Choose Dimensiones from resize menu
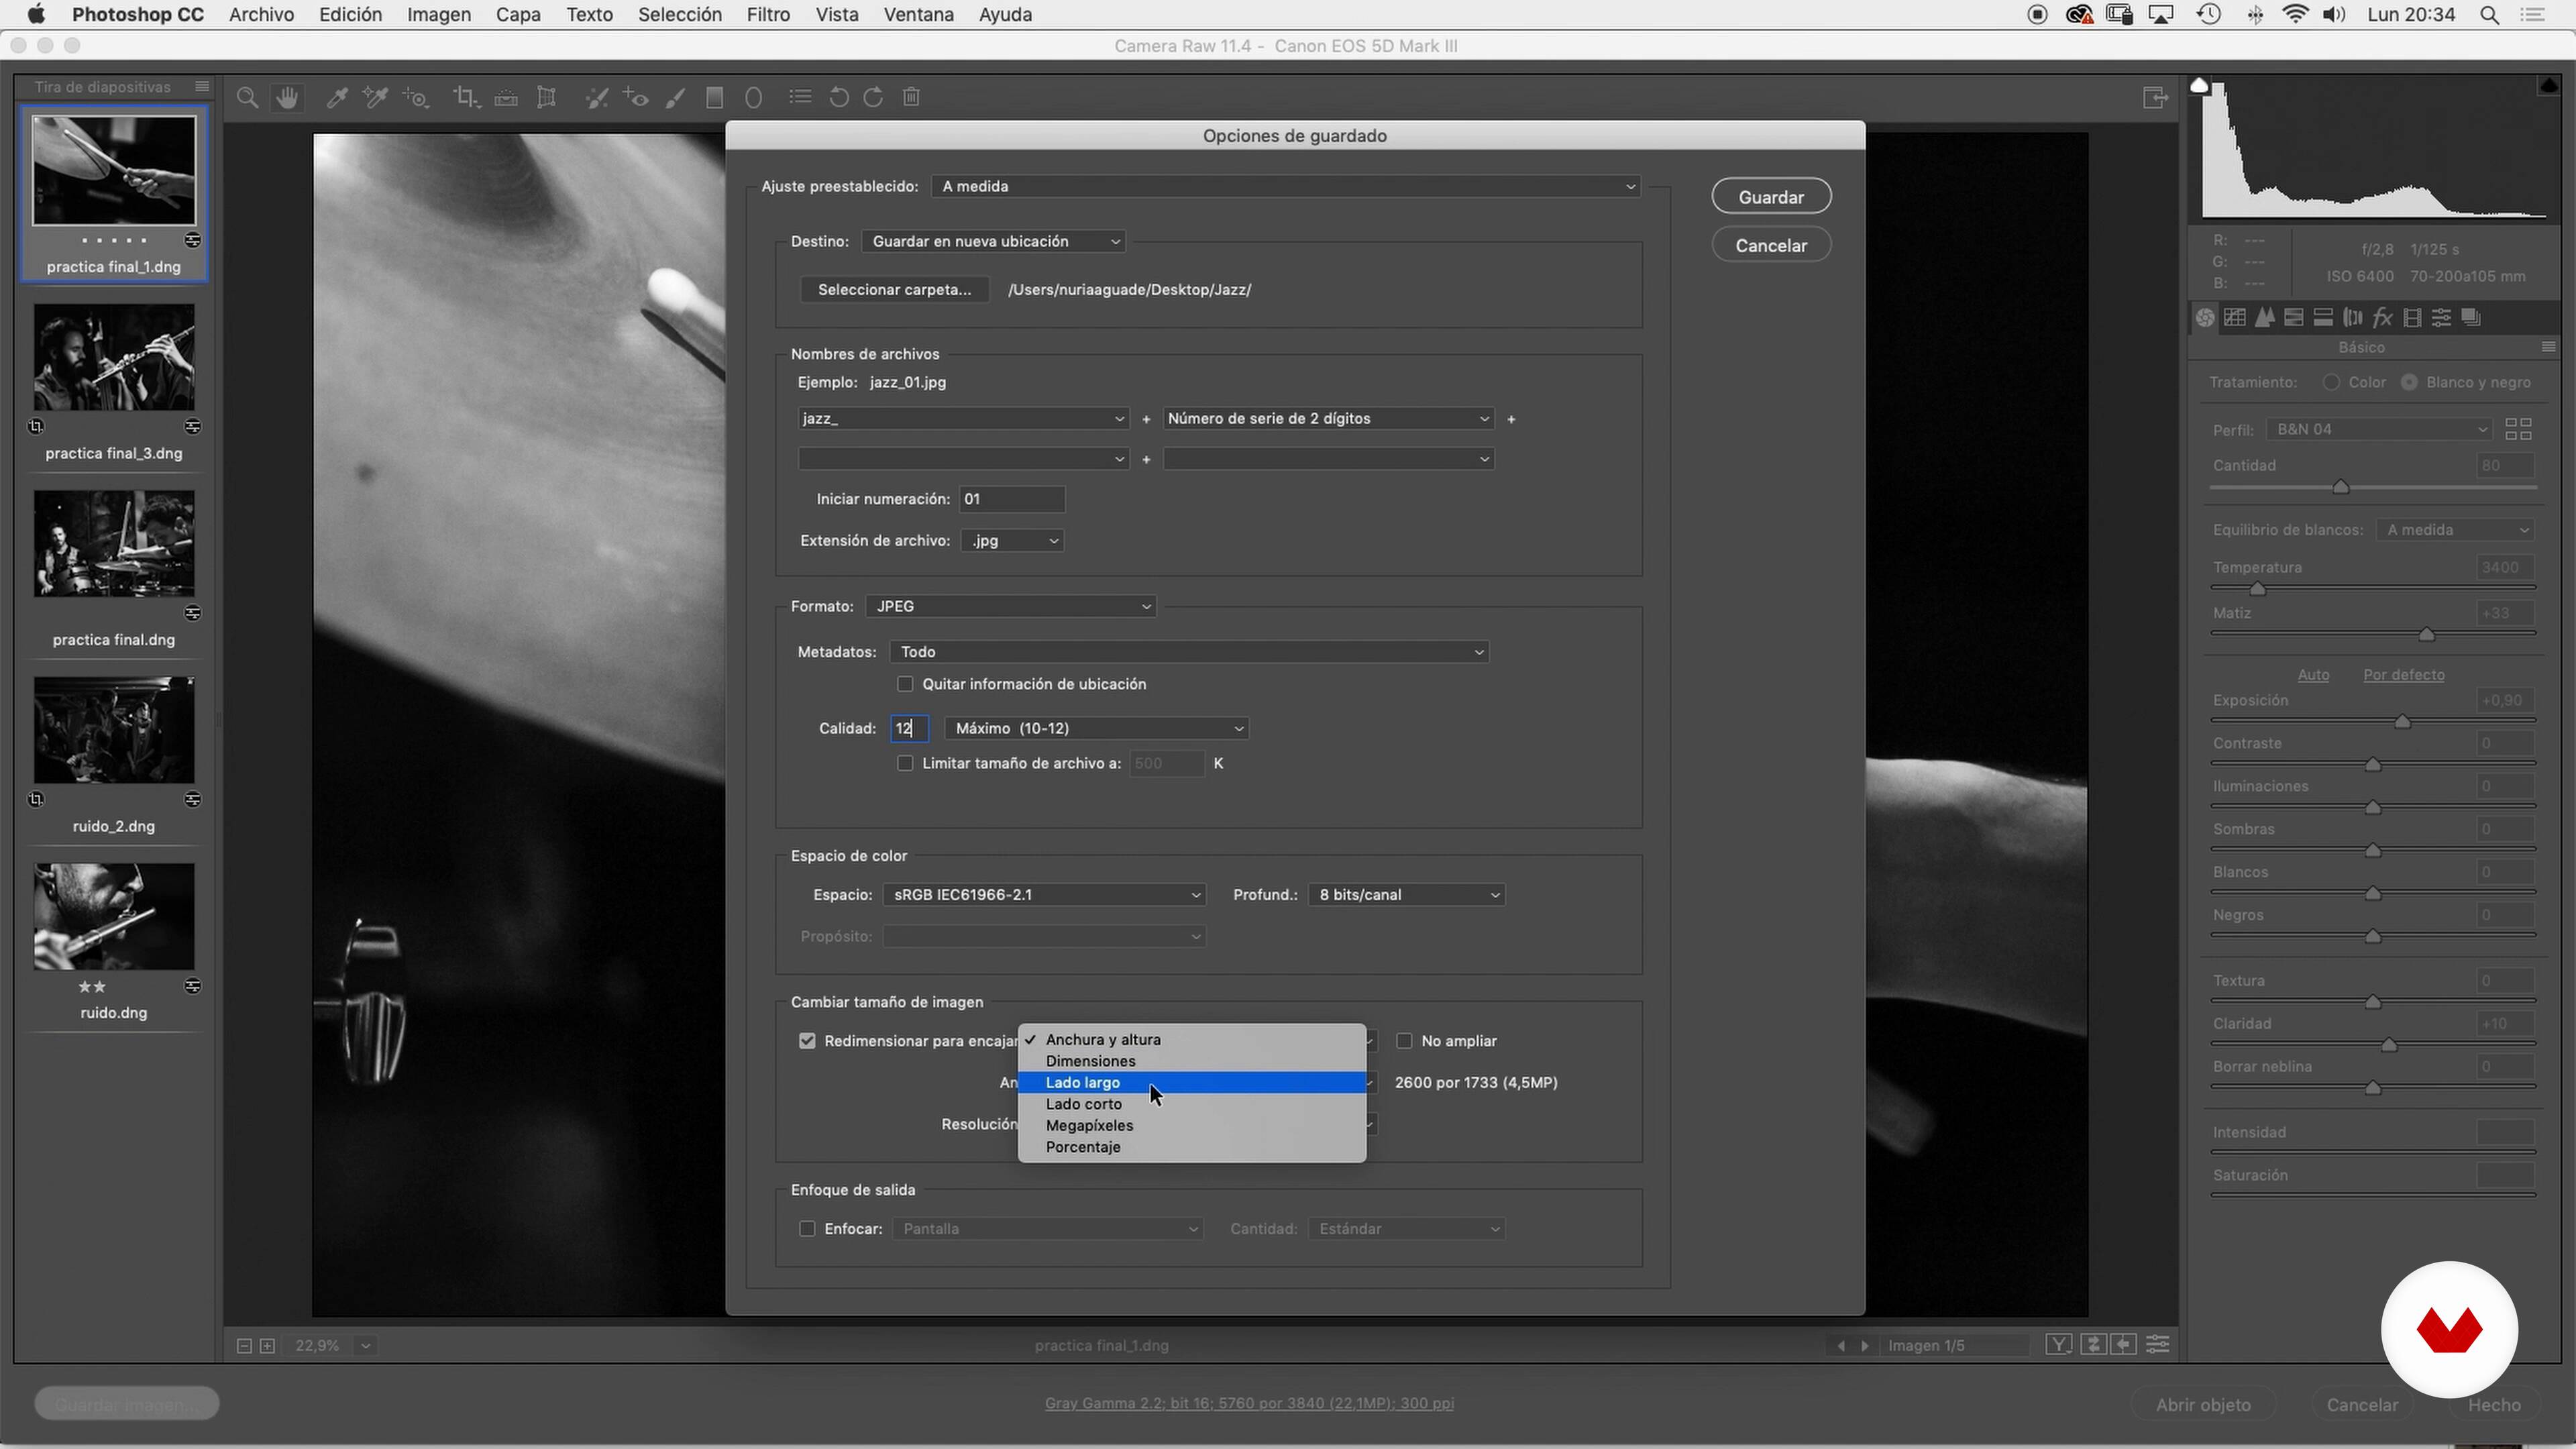The height and width of the screenshot is (1449, 2576). click(1192, 1061)
